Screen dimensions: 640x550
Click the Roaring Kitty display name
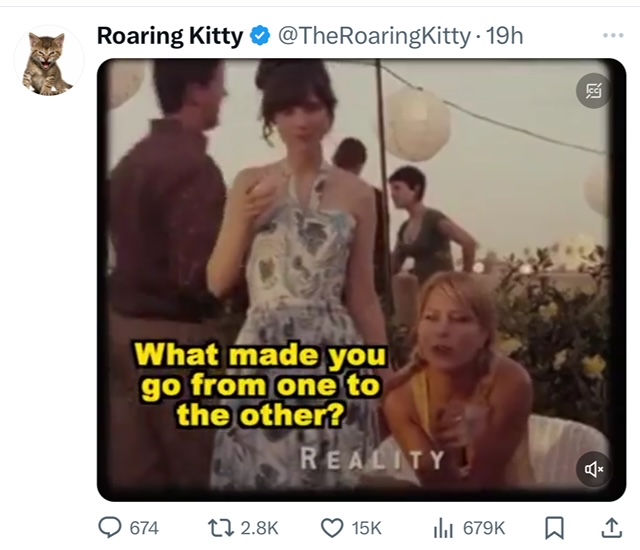[169, 37]
